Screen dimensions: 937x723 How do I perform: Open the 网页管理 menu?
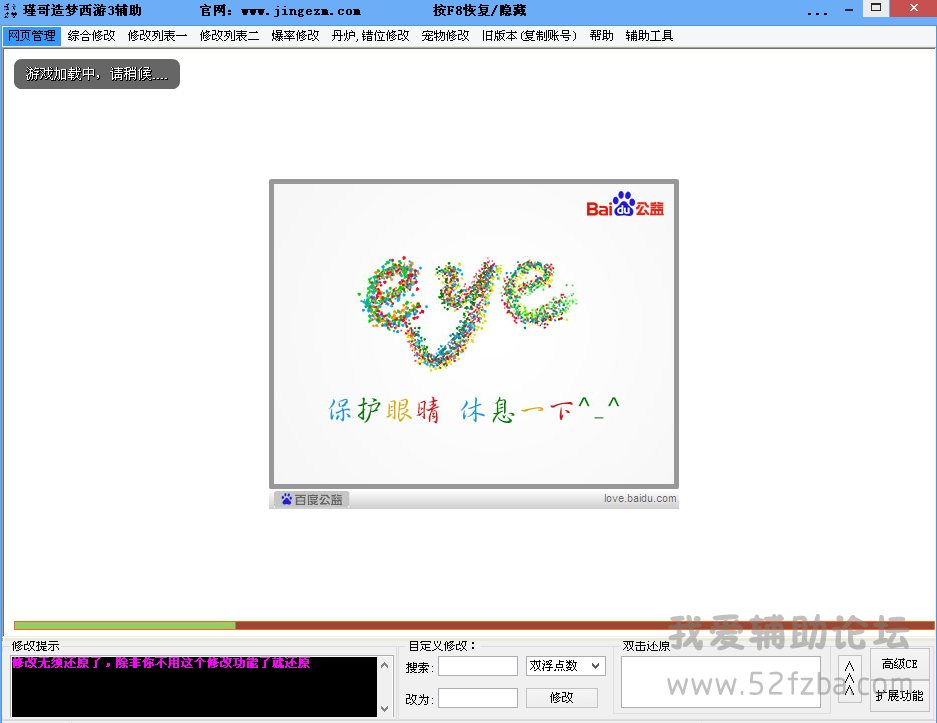[x=32, y=36]
